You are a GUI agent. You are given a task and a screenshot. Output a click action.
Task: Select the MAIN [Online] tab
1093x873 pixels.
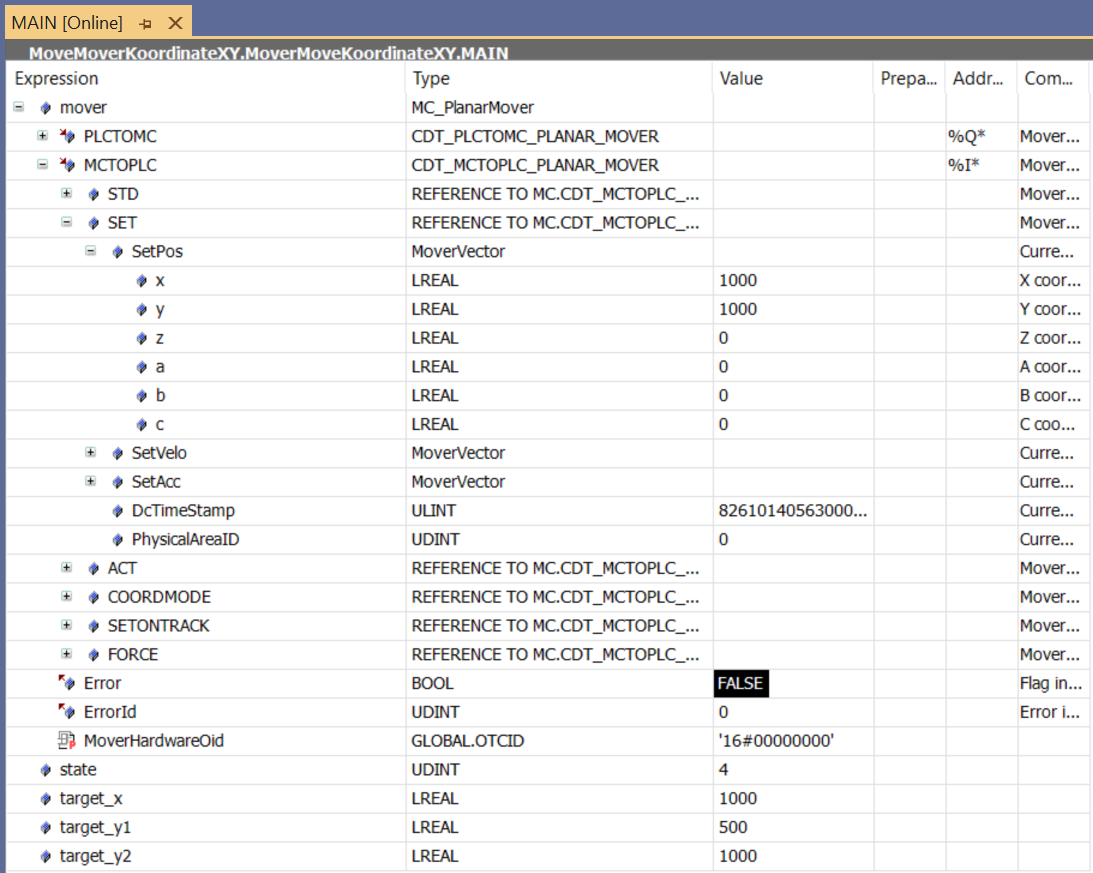pos(70,21)
